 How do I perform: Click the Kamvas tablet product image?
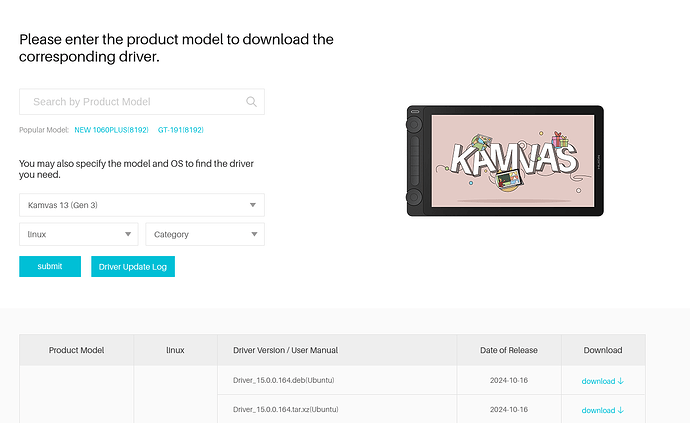pyautogui.click(x=505, y=161)
